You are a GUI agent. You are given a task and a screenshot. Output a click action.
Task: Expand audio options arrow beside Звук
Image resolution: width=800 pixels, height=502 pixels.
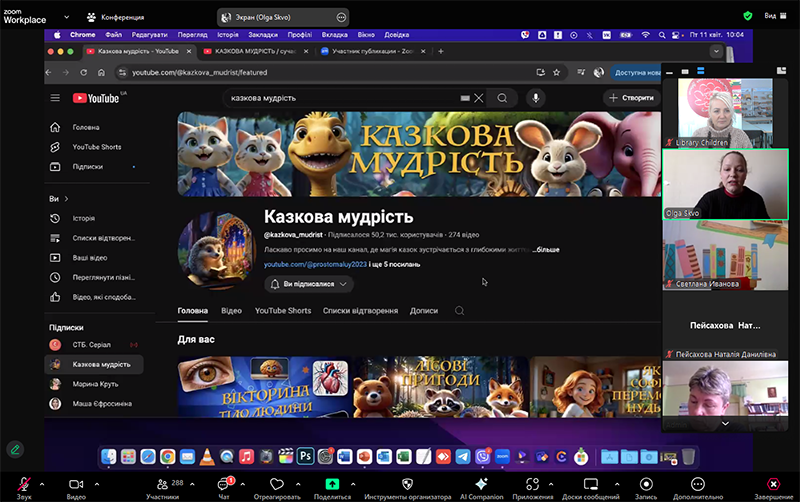coord(42,484)
